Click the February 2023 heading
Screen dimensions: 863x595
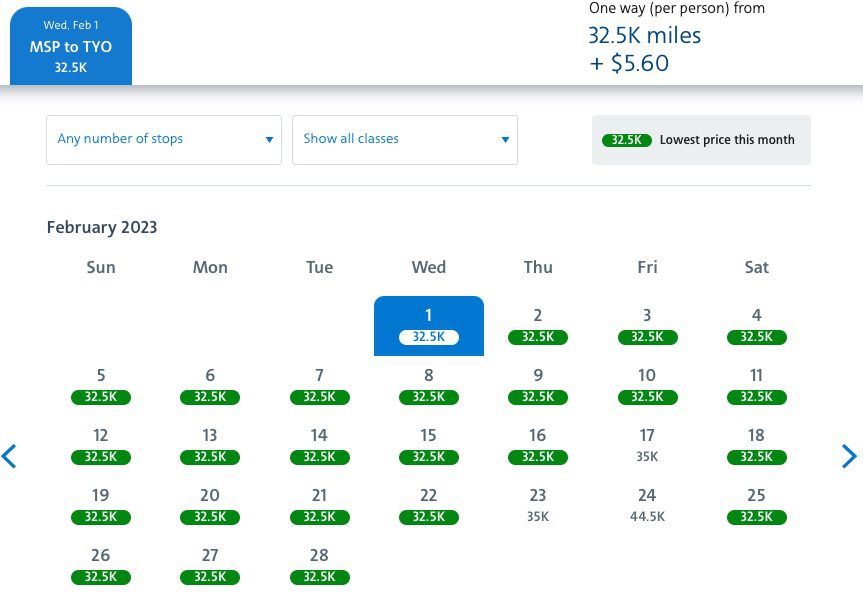(101, 227)
